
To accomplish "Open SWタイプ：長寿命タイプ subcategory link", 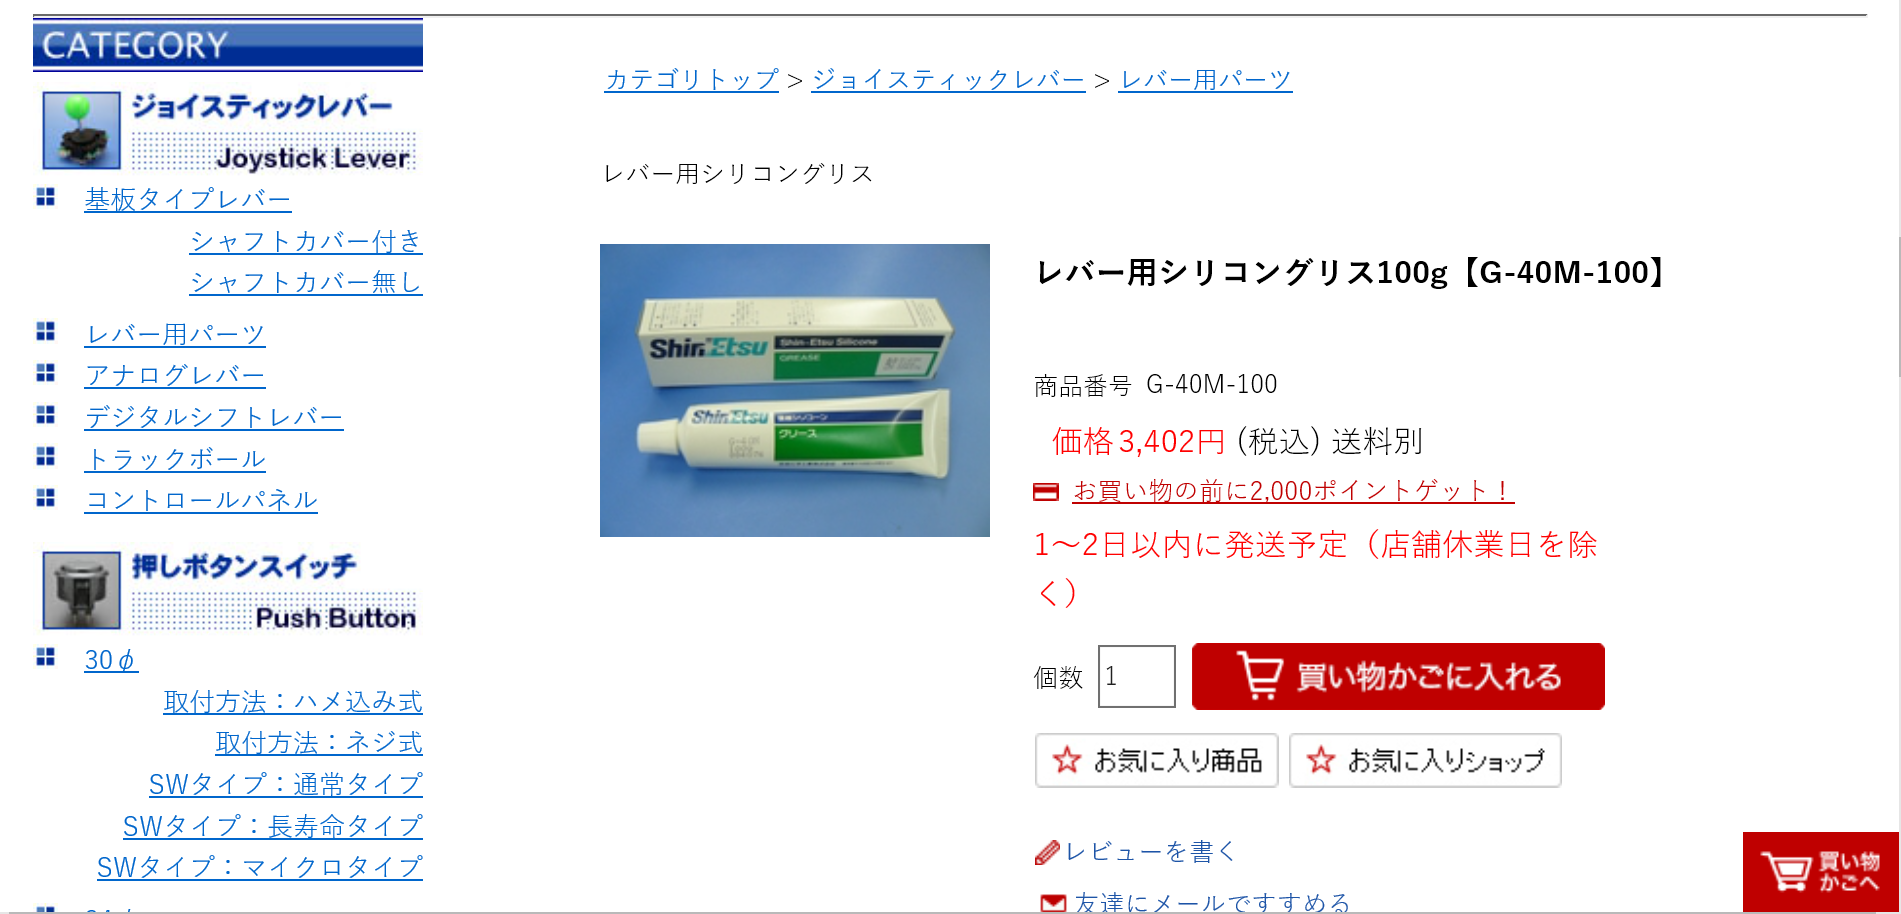I will click(273, 826).
